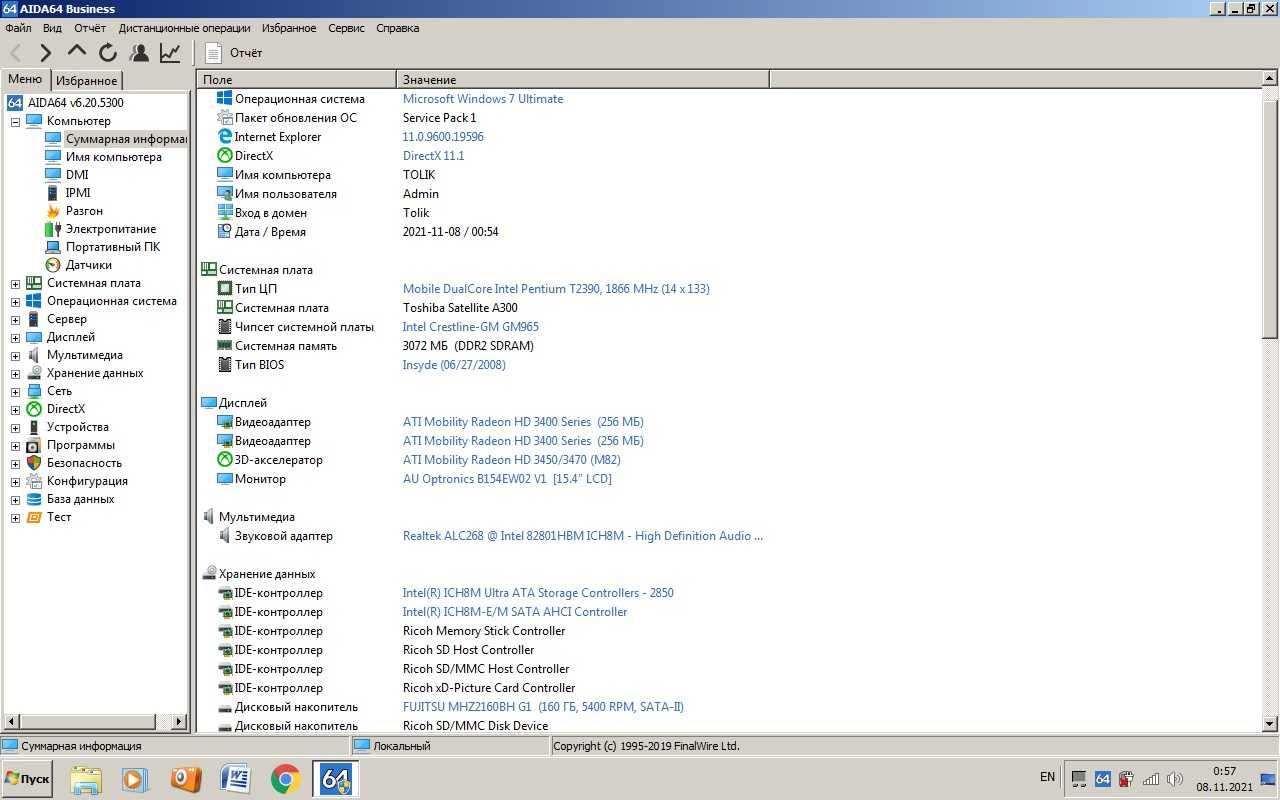Viewport: 1280px width, 800px height.
Task: Click main list vertical scrollbar down arrow
Action: [x=1270, y=723]
